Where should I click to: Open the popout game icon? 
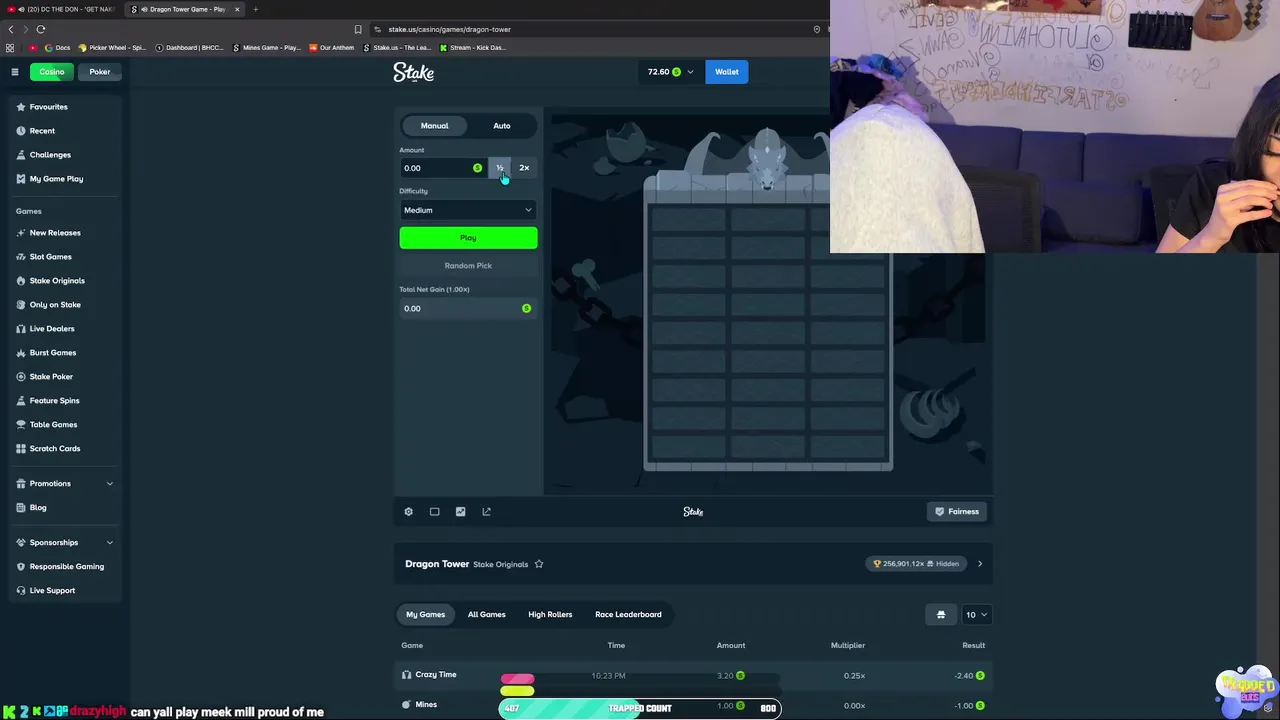[486, 512]
